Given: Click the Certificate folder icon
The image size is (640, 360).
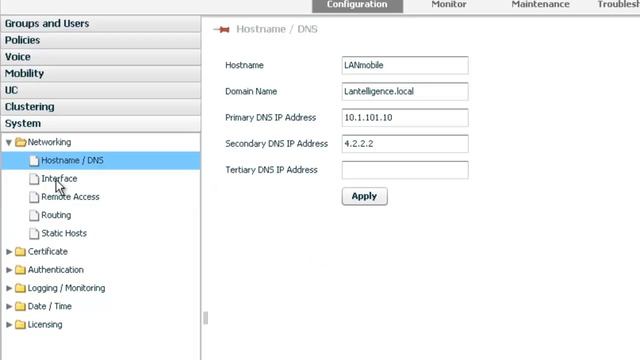Looking at the screenshot, I should pos(20,251).
